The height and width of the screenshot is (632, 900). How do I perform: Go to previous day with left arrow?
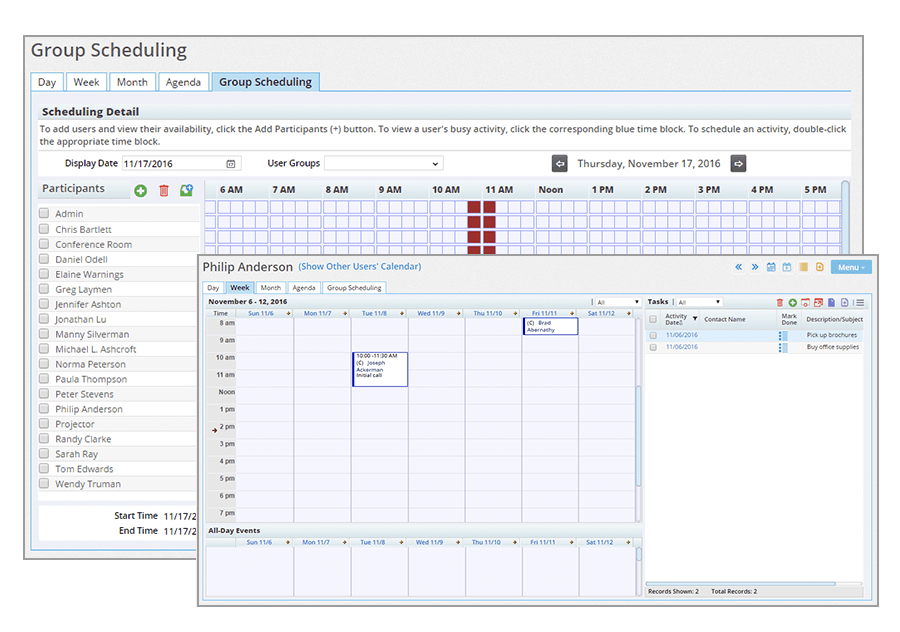(x=560, y=164)
